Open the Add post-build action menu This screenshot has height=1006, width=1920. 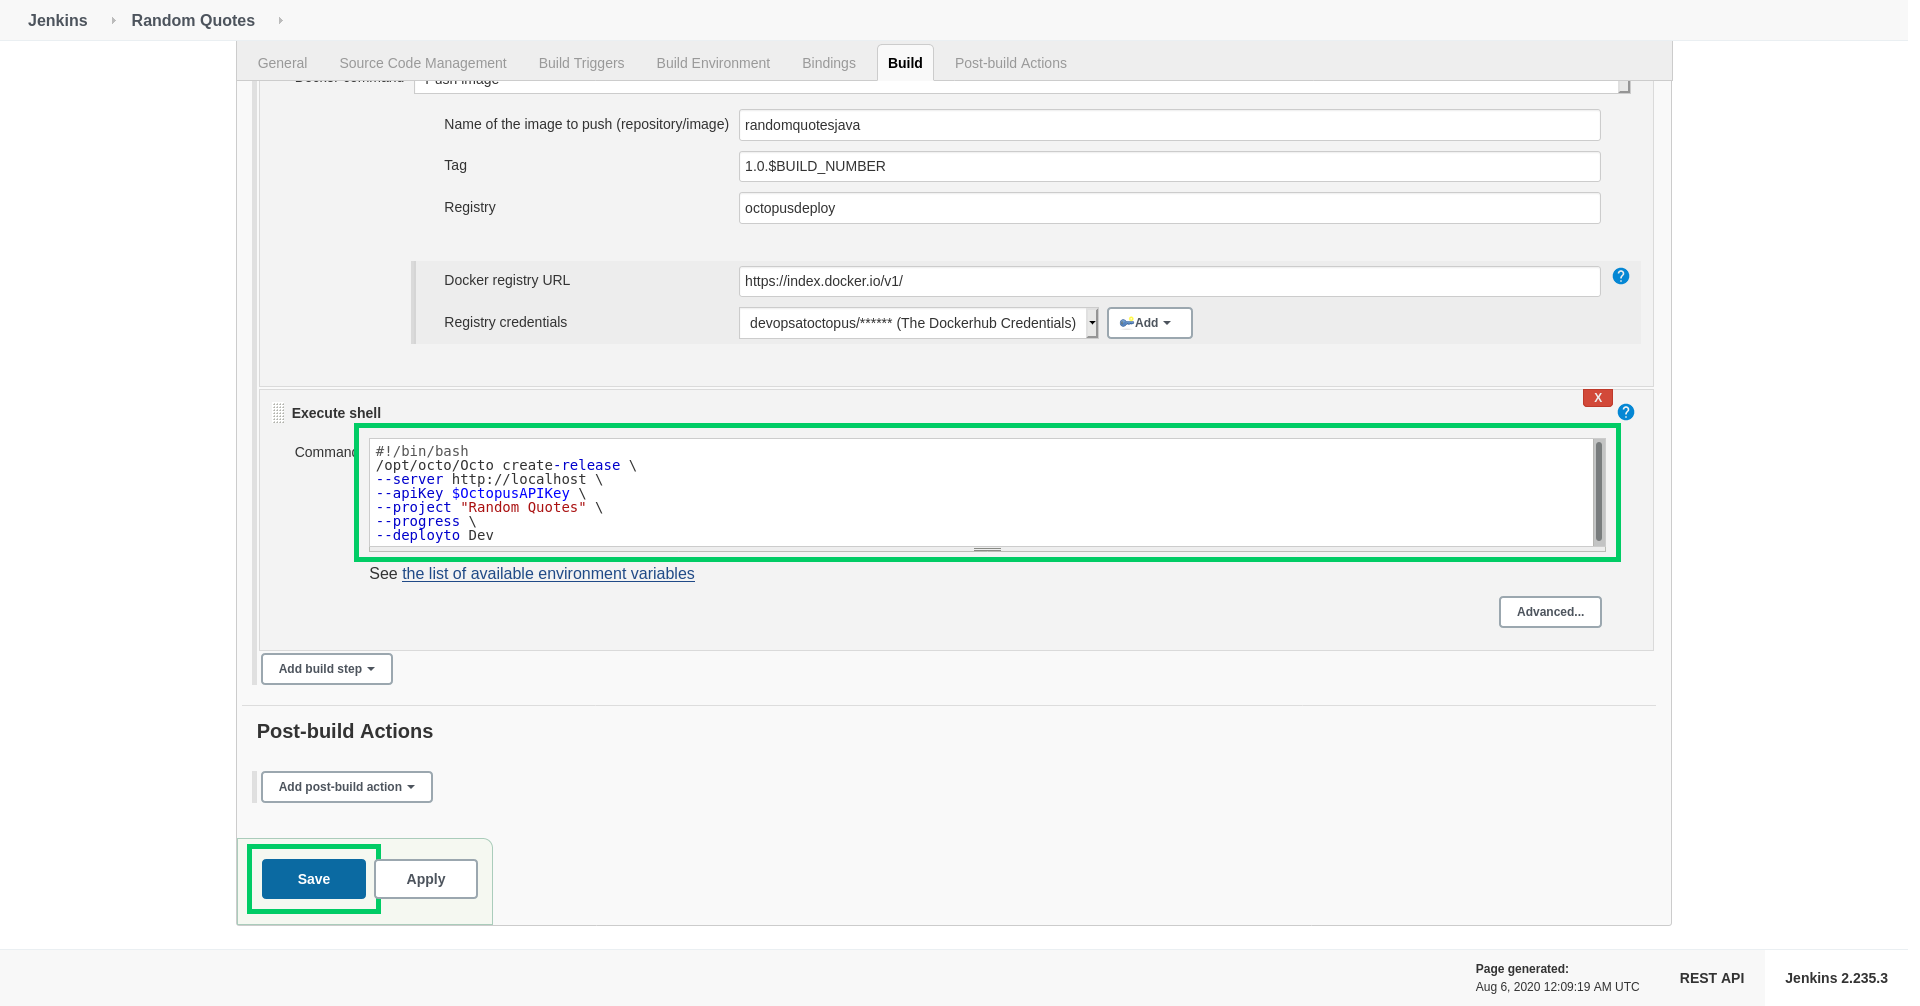(x=346, y=787)
